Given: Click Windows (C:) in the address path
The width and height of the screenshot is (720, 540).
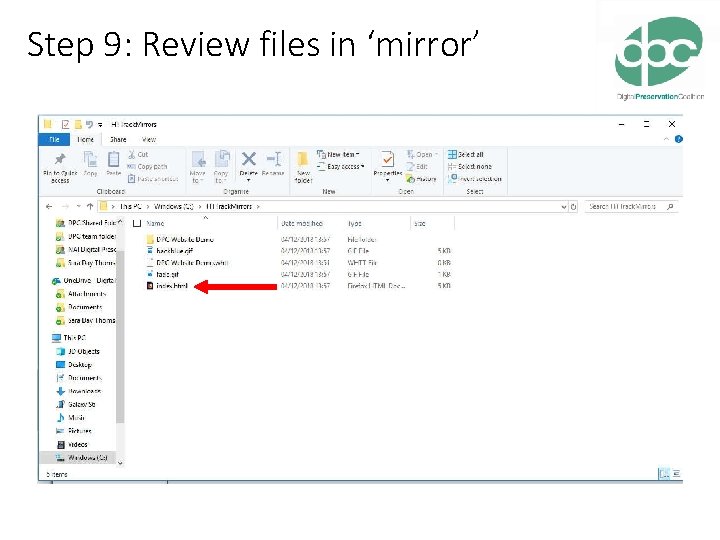Looking at the screenshot, I should (x=174, y=207).
